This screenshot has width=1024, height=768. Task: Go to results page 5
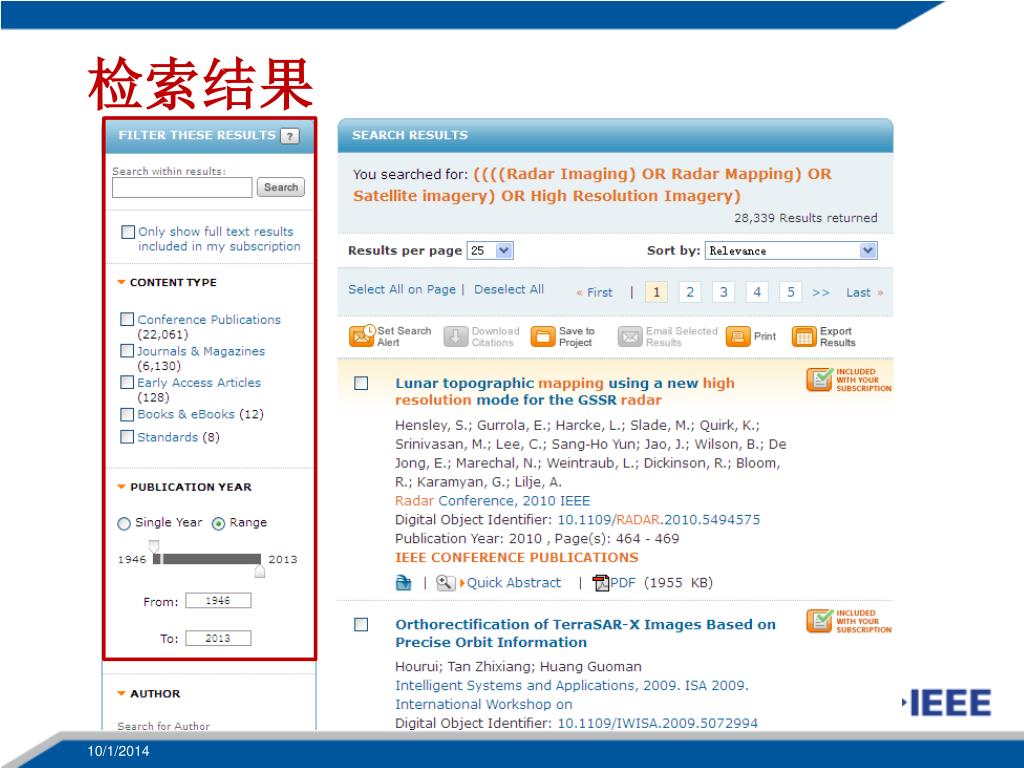(x=791, y=292)
